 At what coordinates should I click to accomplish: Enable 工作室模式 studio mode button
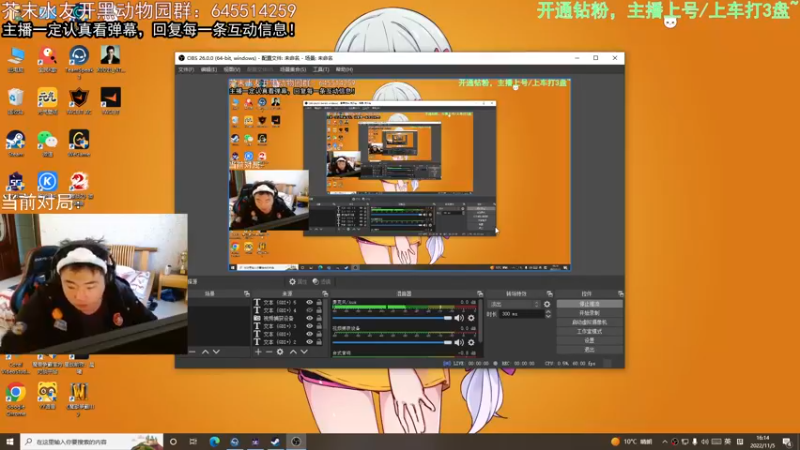589,332
